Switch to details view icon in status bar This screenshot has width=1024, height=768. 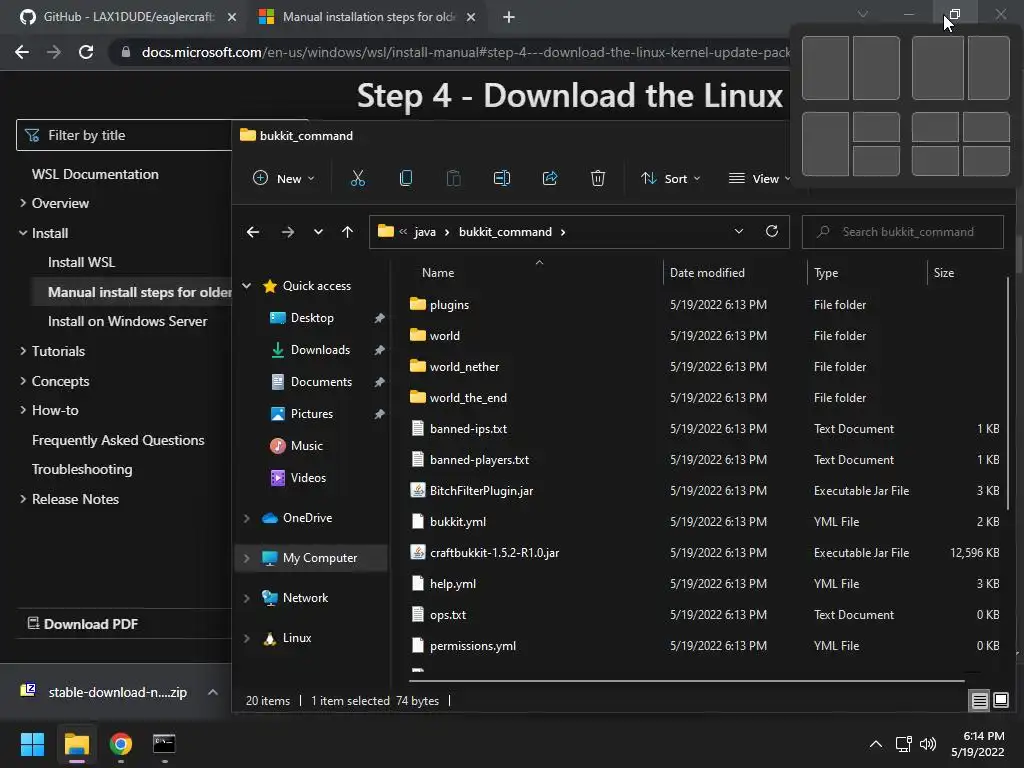coord(979,701)
